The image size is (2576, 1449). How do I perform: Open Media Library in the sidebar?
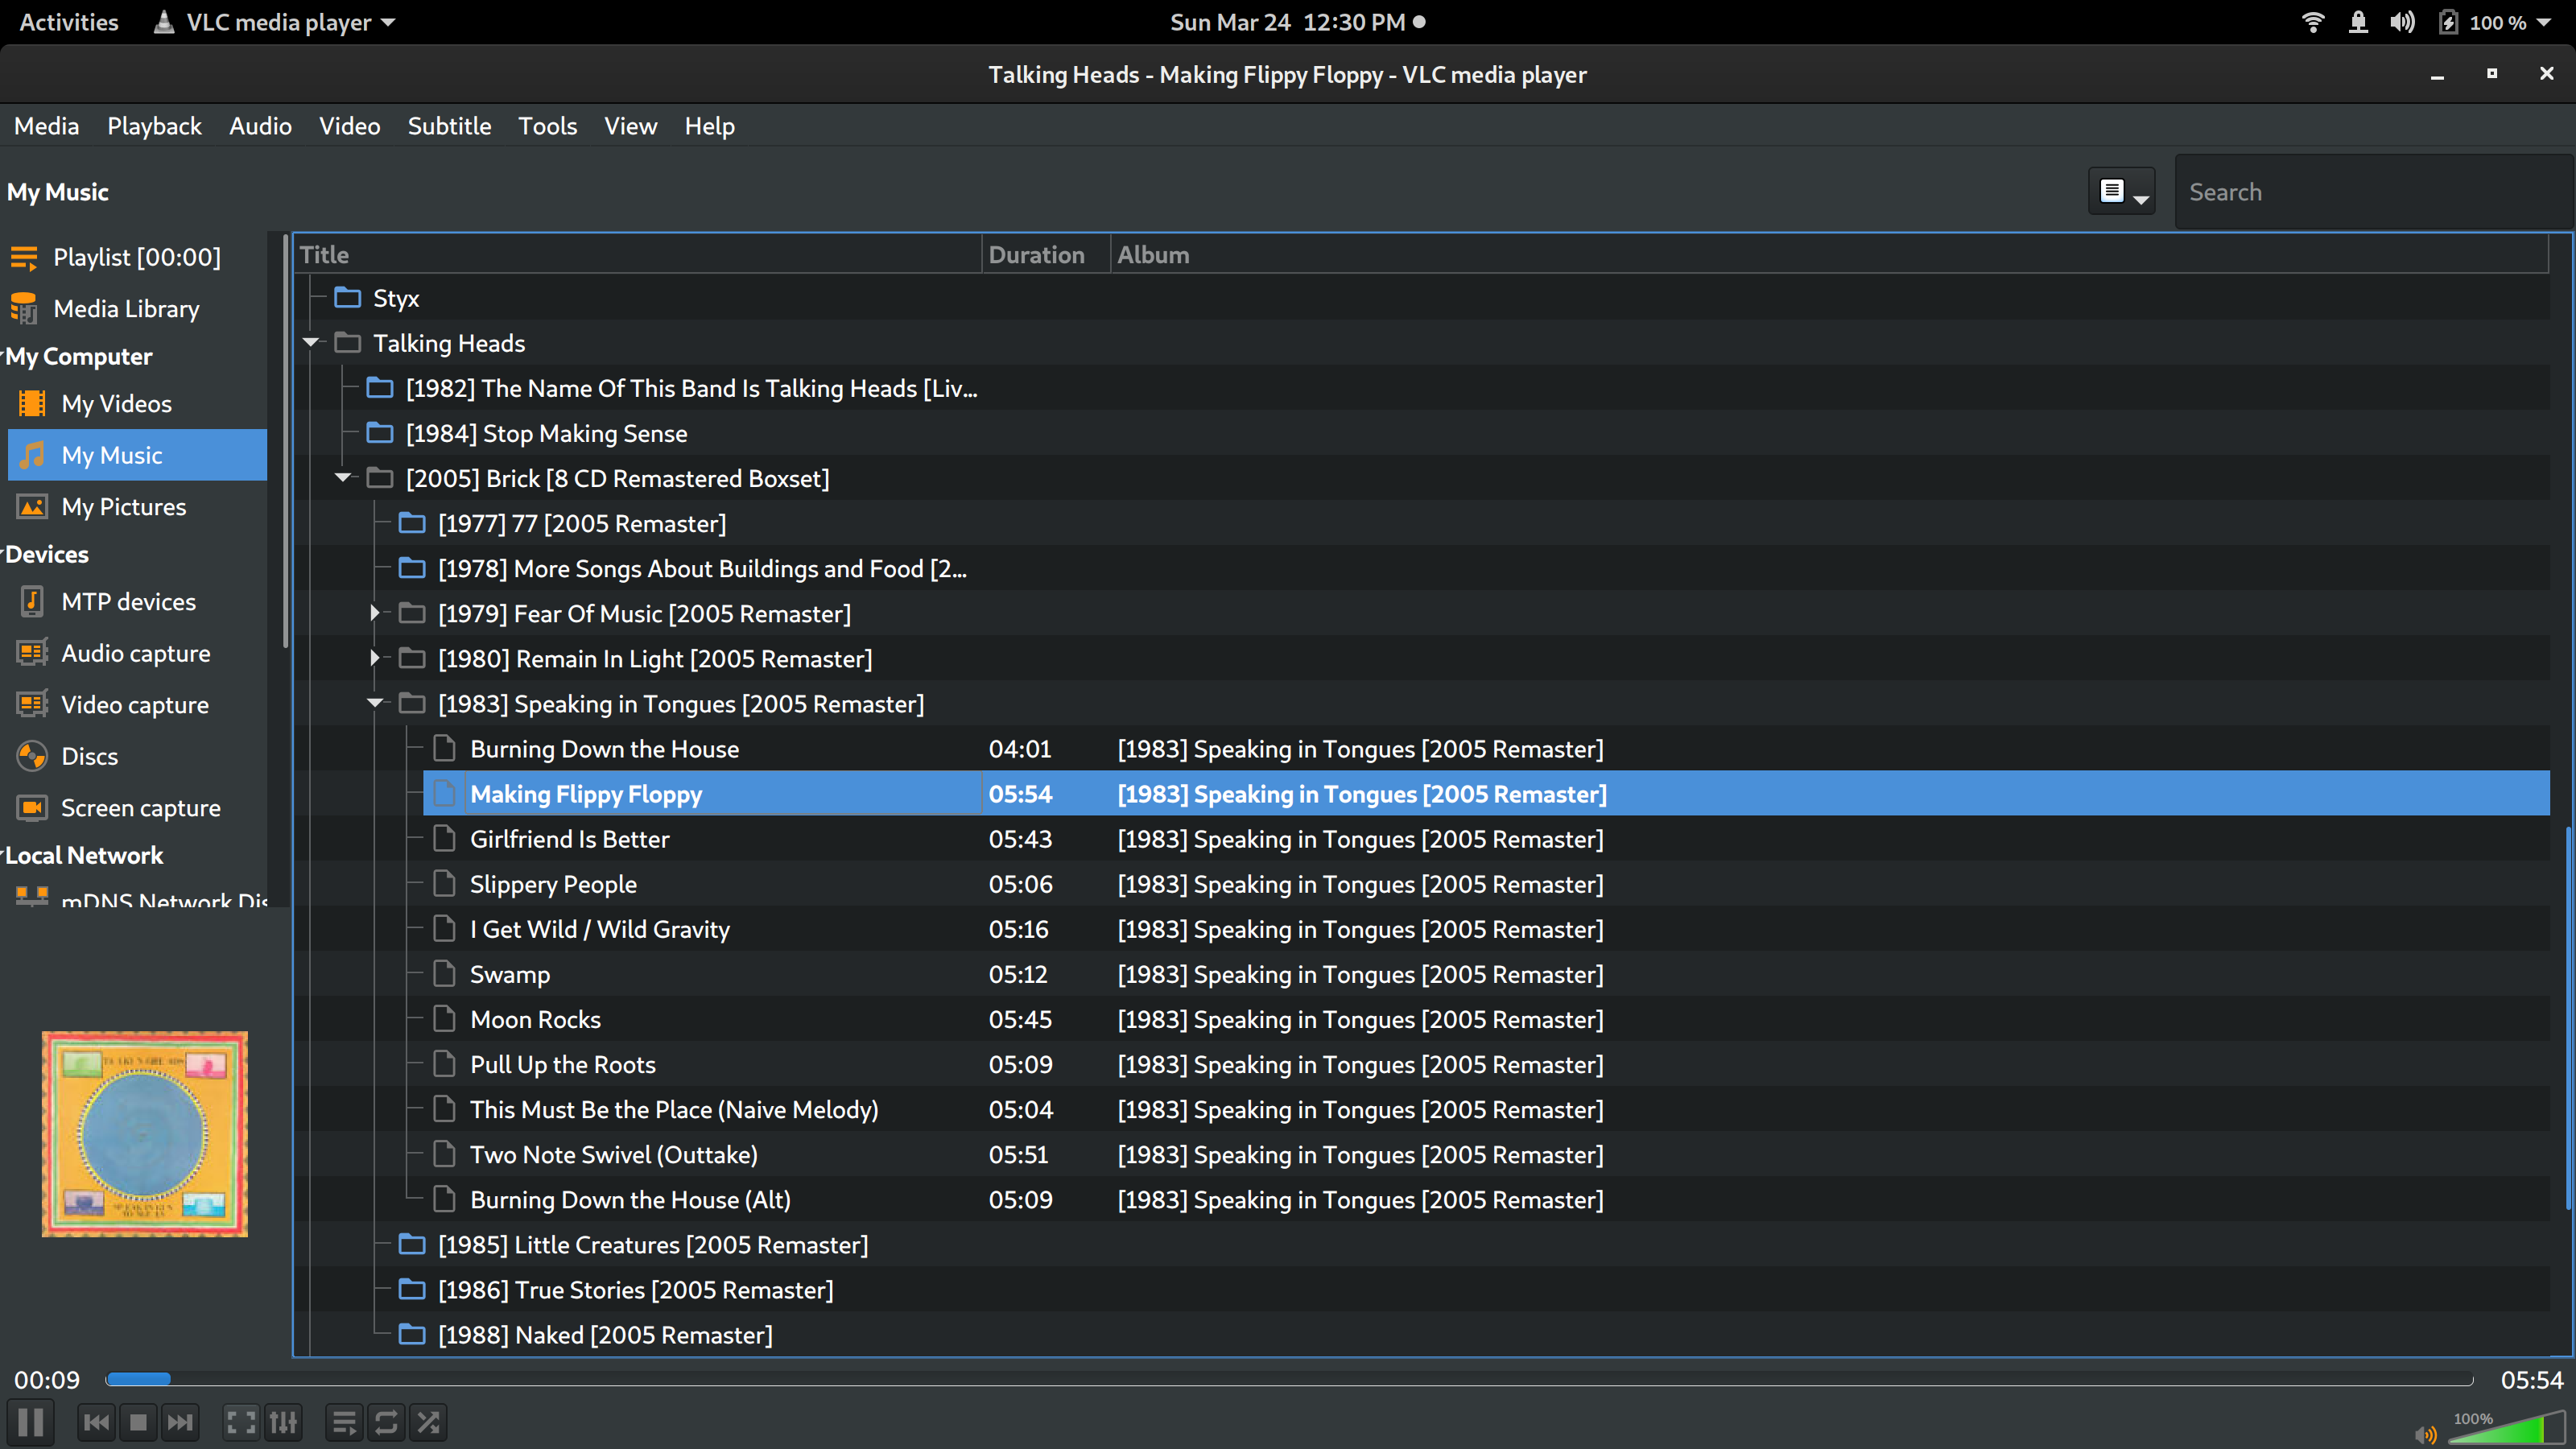pyautogui.click(x=136, y=309)
